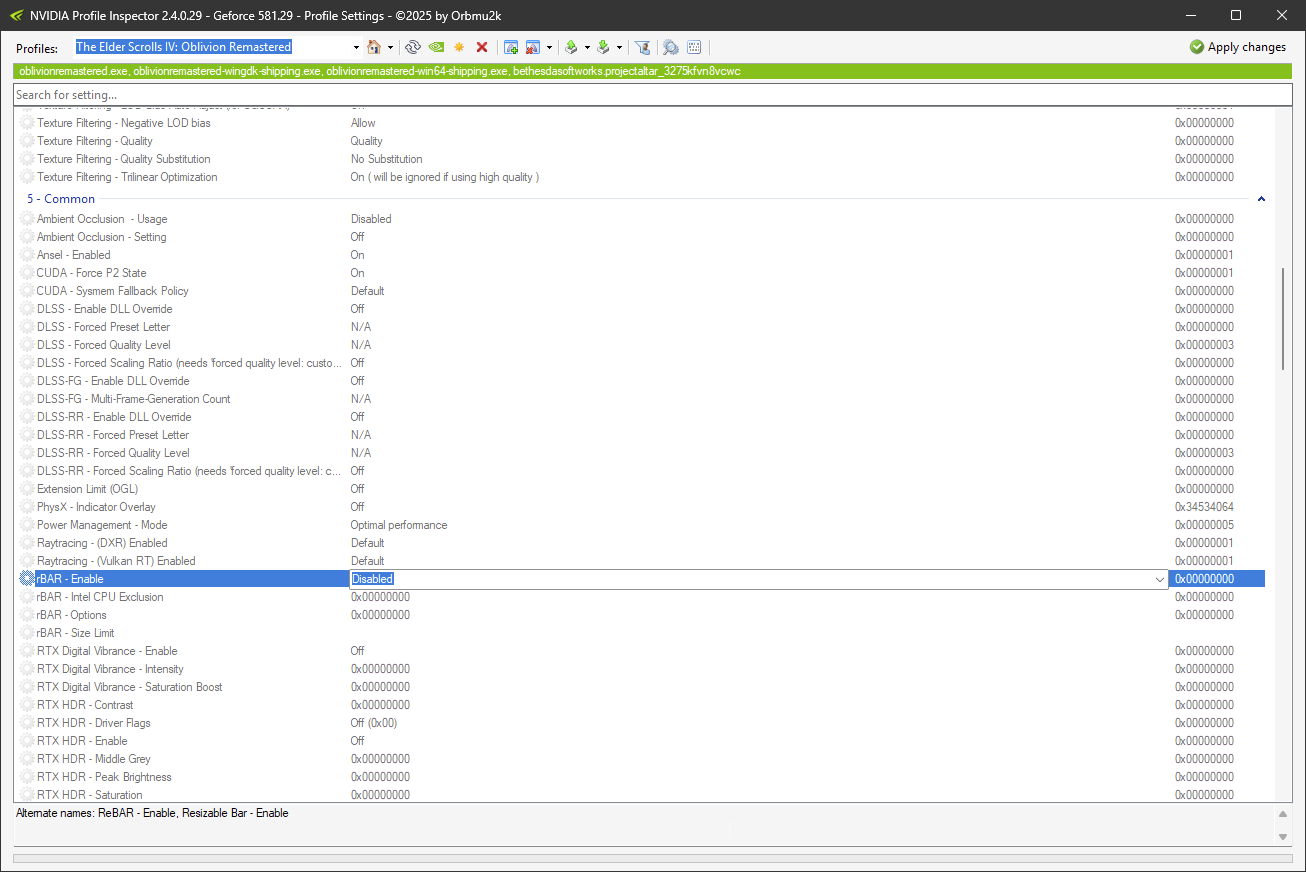1306x872 pixels.
Task: Click in the Search for setting field
Action: (652, 95)
